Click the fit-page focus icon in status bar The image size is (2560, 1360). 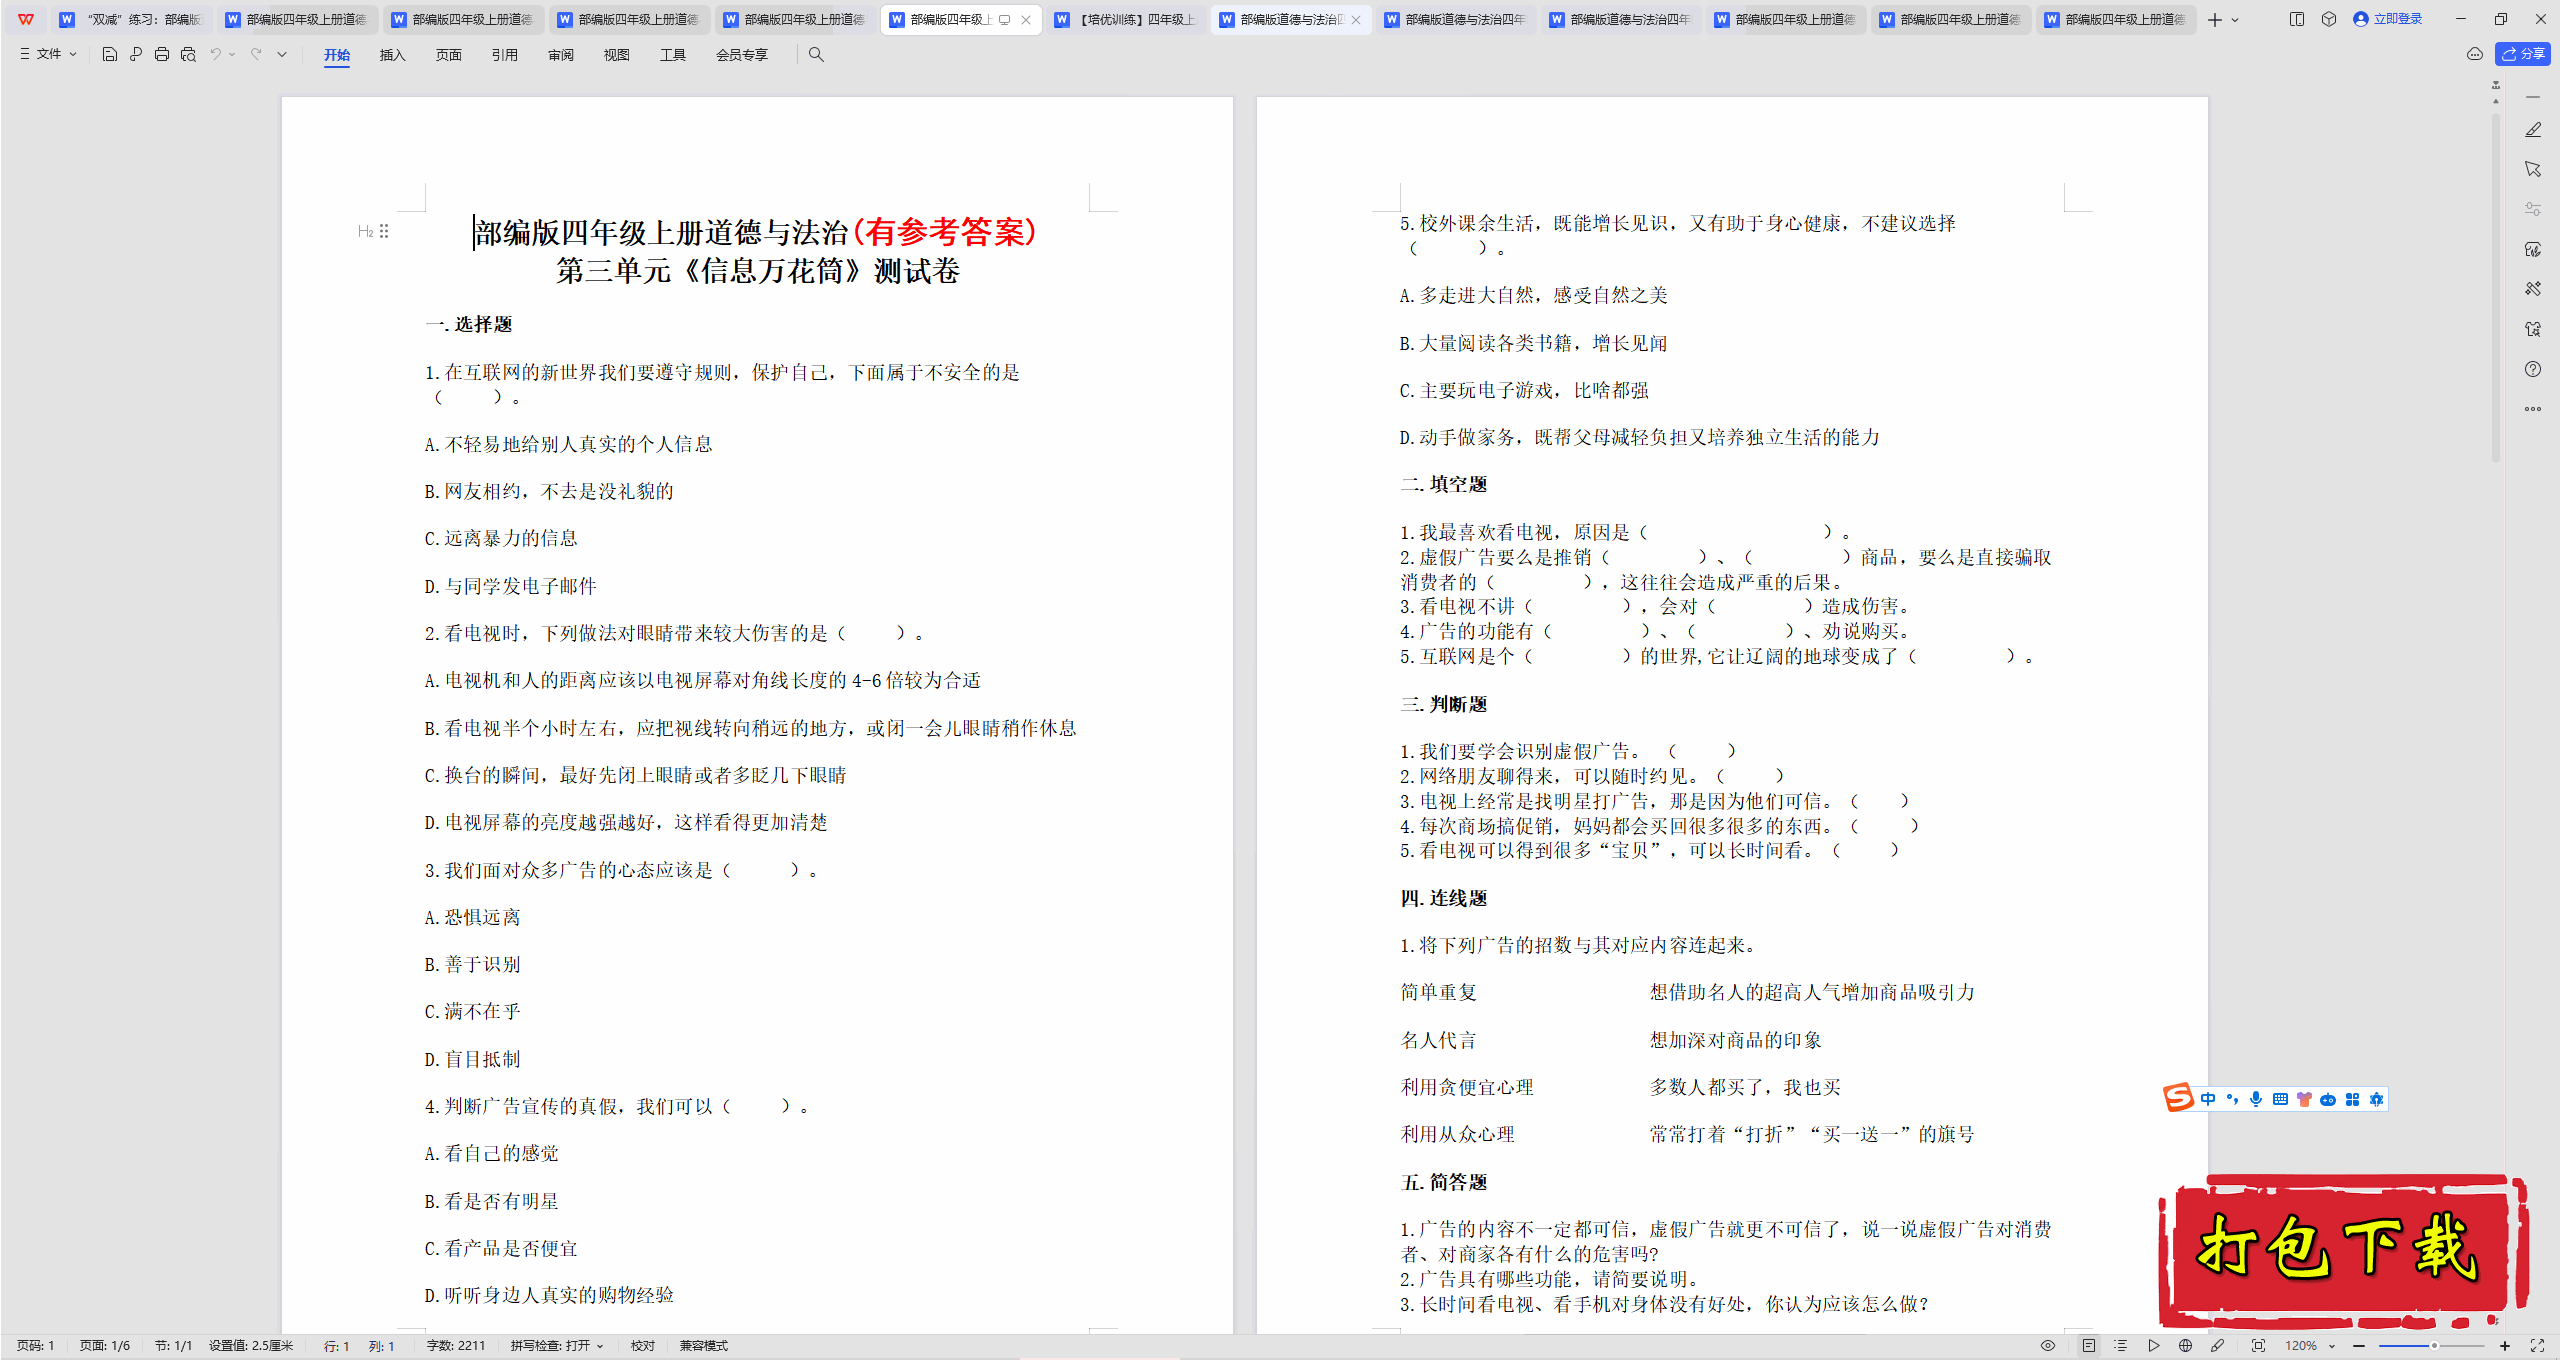[x=2258, y=1346]
